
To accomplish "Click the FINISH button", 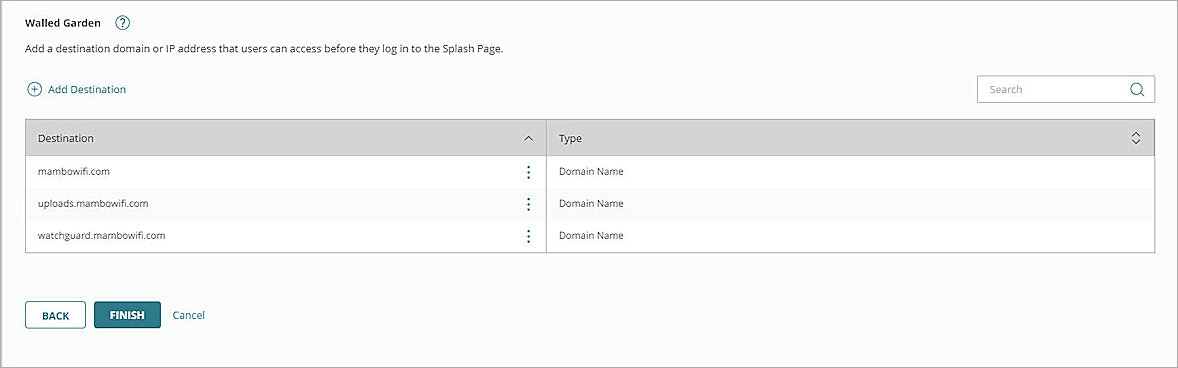I will 127,315.
